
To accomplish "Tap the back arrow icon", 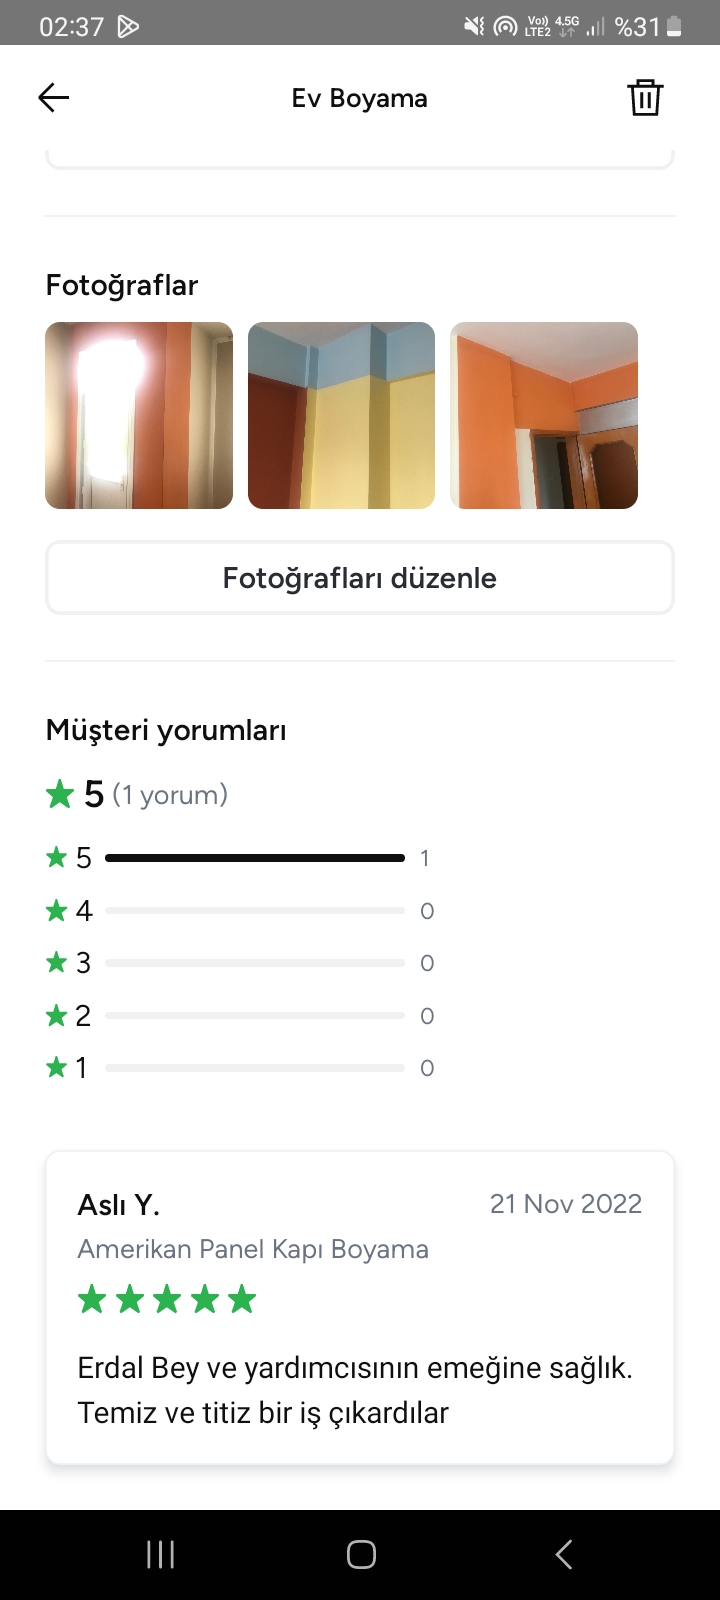I will [54, 97].
